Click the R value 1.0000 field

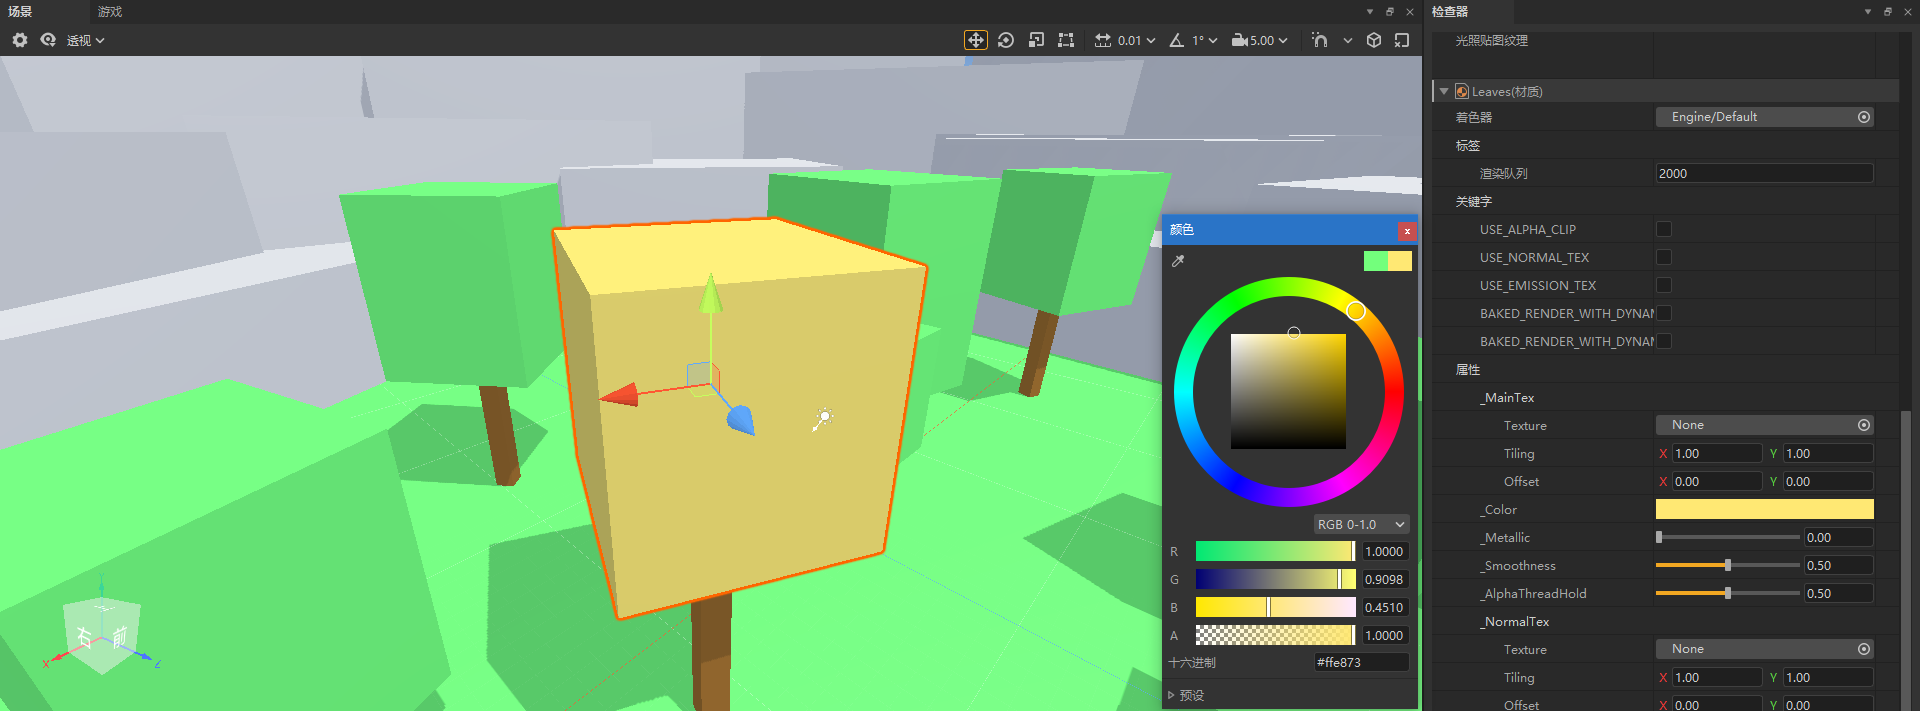(1386, 551)
